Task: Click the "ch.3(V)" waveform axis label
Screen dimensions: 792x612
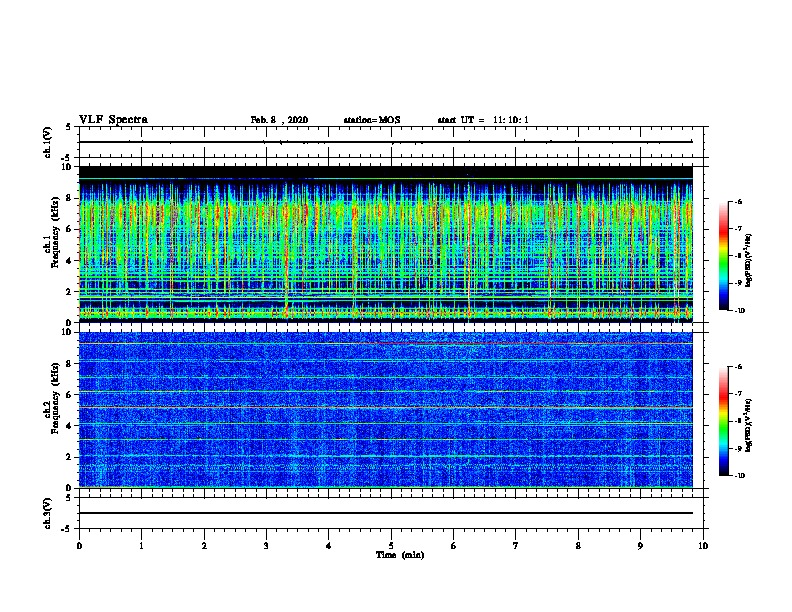Action: coord(47,513)
